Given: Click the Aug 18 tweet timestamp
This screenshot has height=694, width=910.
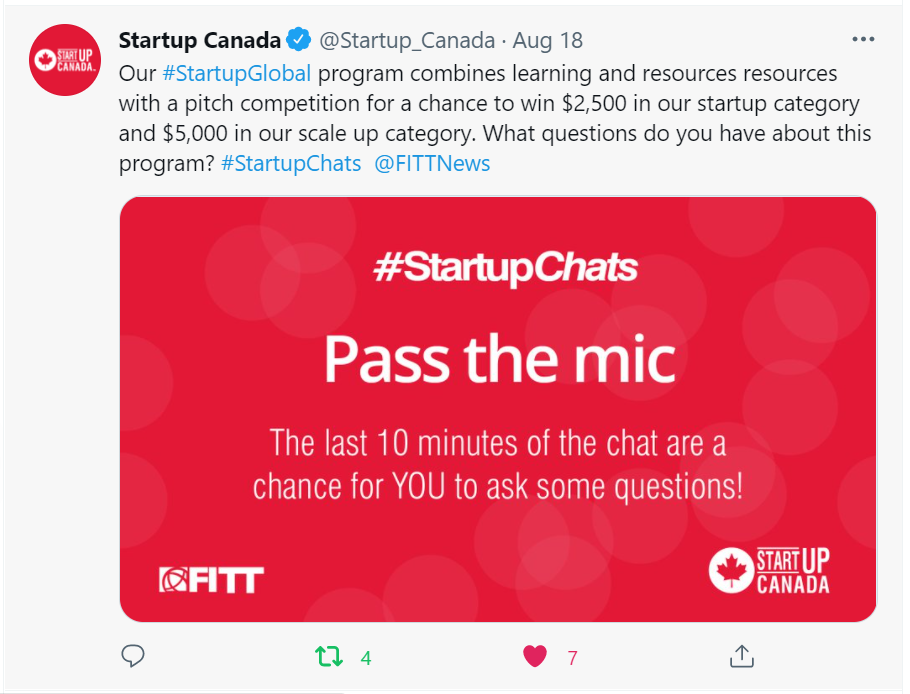Looking at the screenshot, I should pos(548,41).
